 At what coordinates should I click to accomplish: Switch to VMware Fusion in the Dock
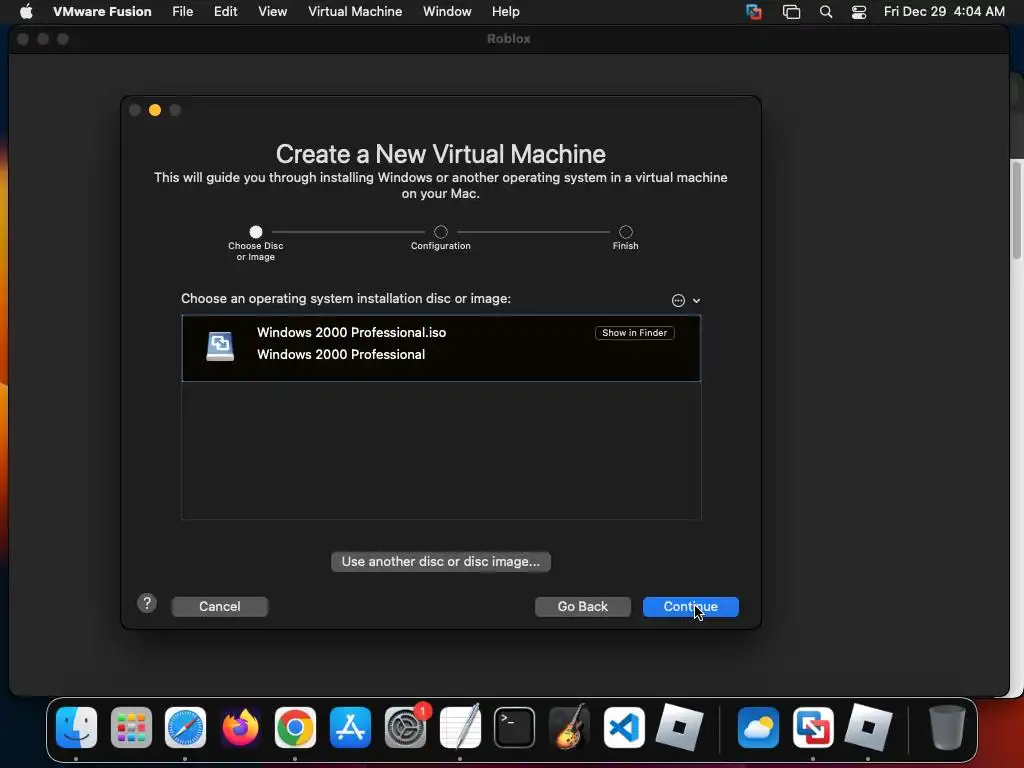click(813, 728)
